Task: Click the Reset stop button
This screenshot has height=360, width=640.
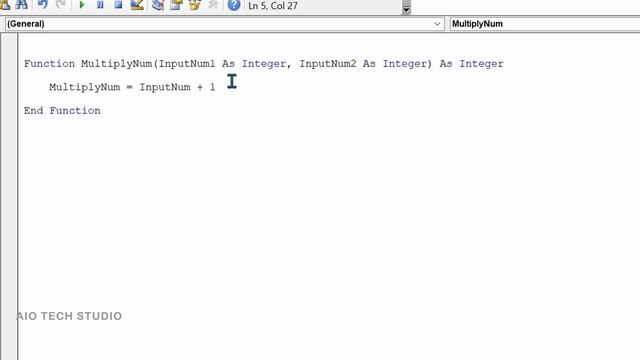Action: (x=118, y=5)
